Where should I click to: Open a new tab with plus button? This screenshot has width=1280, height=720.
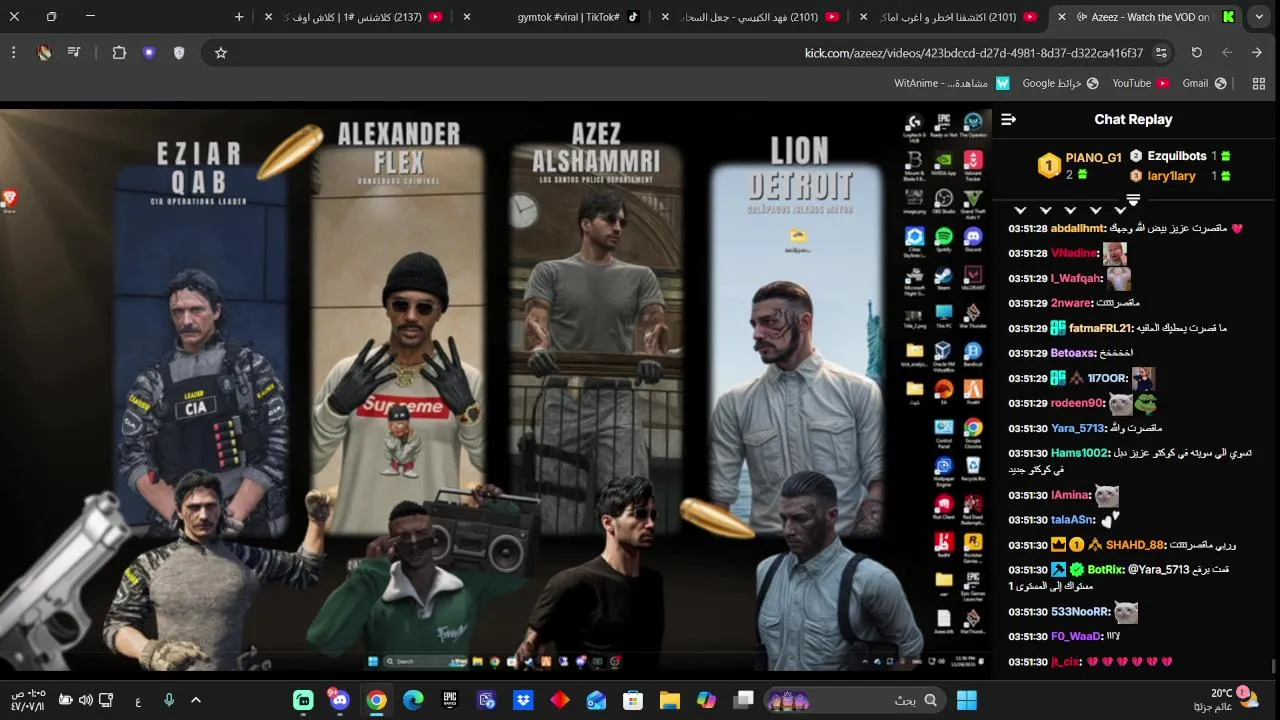click(x=239, y=17)
